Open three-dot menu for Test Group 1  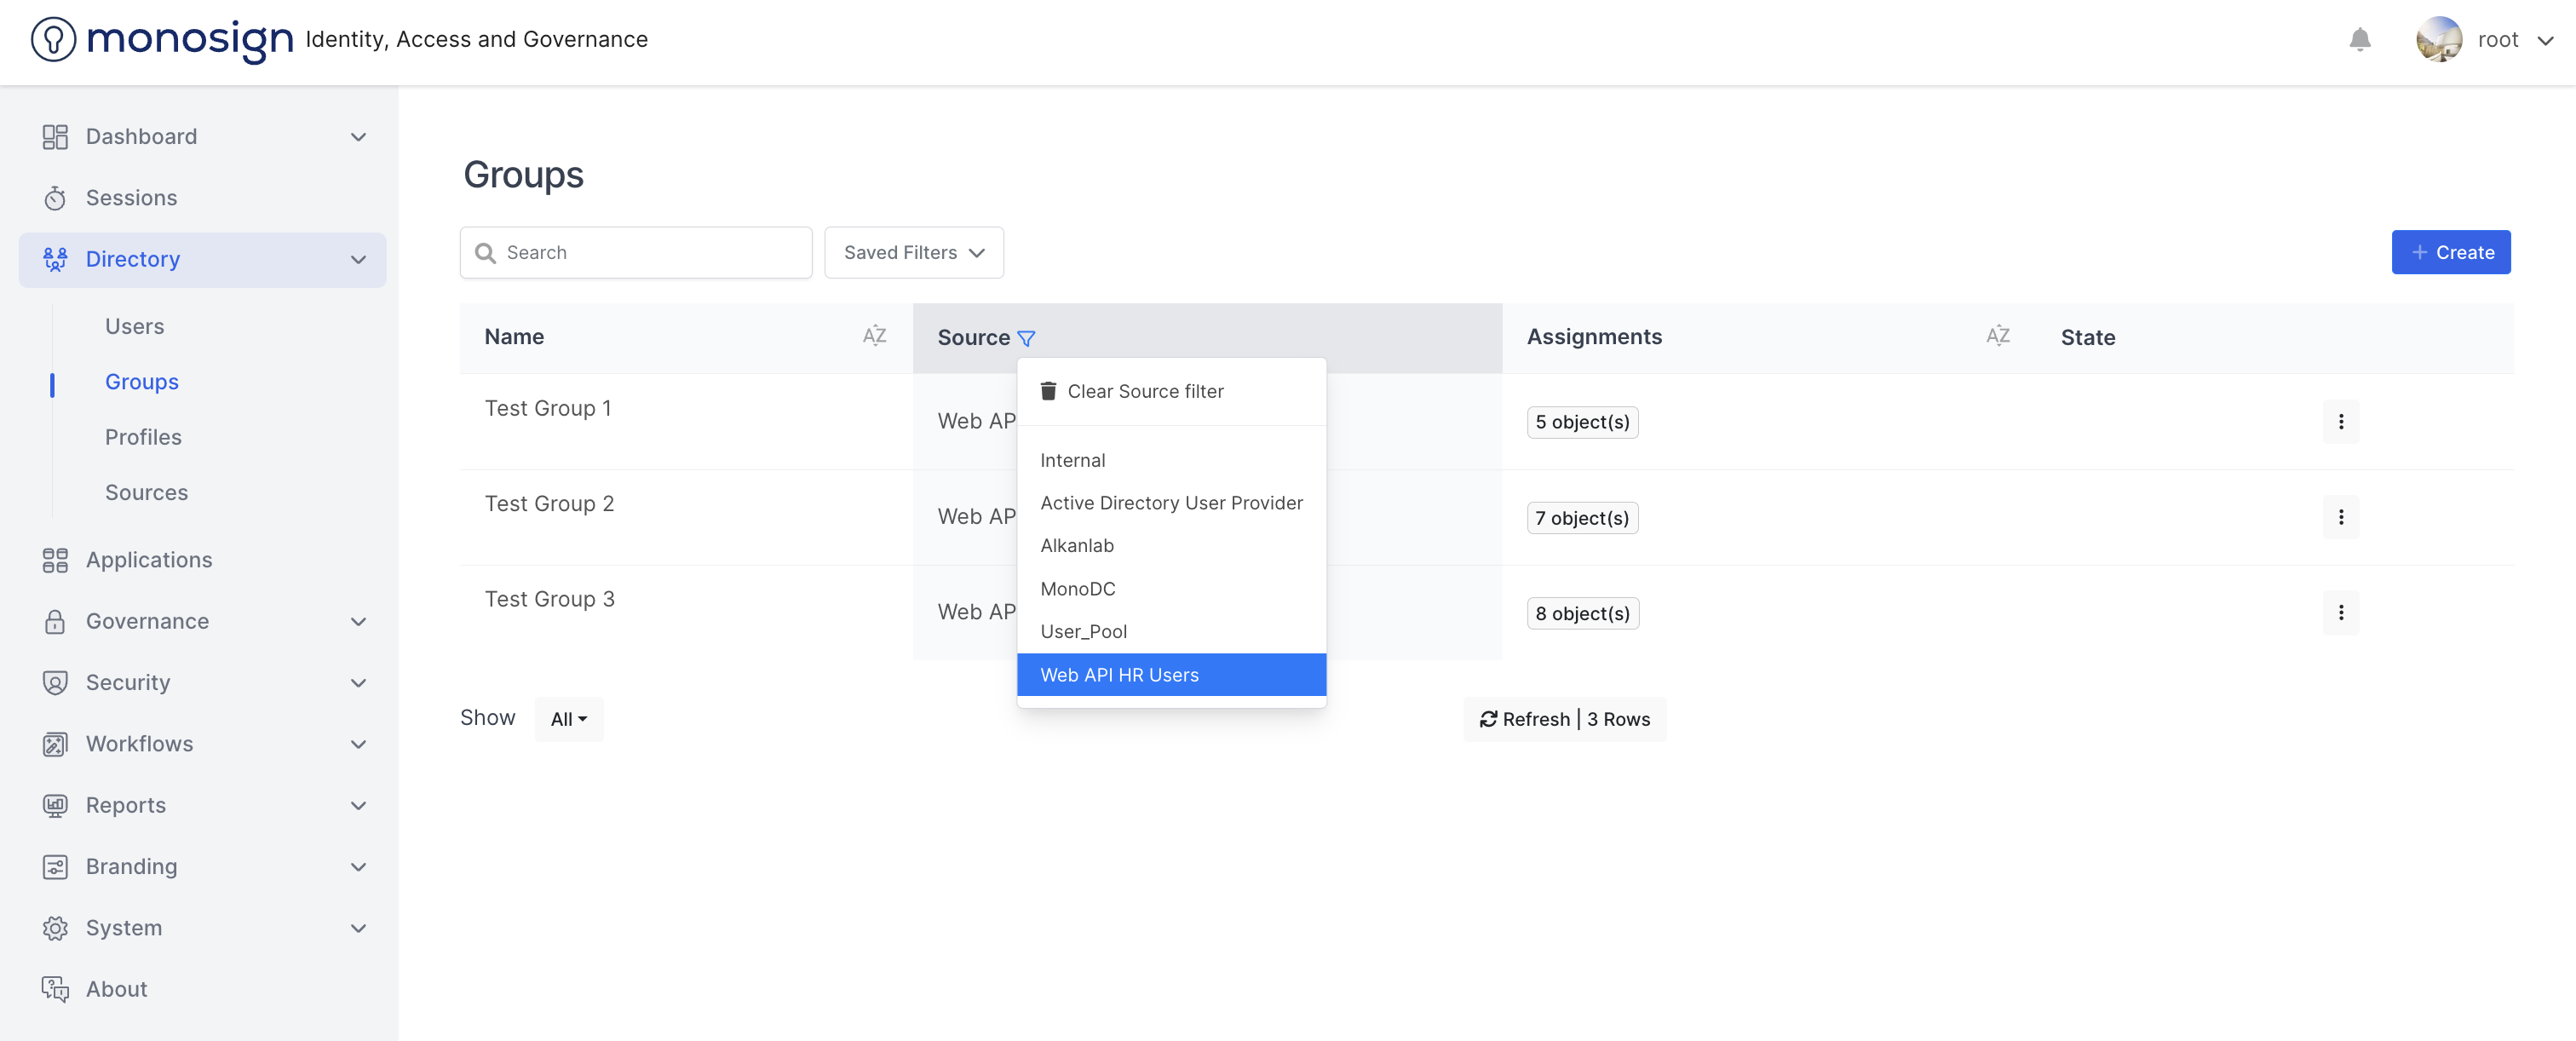tap(2340, 422)
